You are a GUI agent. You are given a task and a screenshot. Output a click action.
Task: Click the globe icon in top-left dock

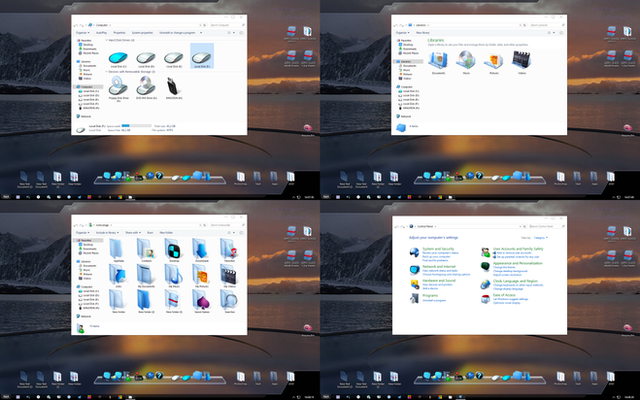(x=150, y=176)
